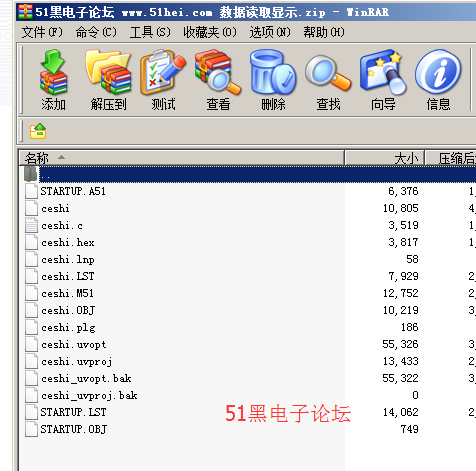This screenshot has width=476, height=471.
Task: Click the size value 10,805
Action: click(400, 208)
